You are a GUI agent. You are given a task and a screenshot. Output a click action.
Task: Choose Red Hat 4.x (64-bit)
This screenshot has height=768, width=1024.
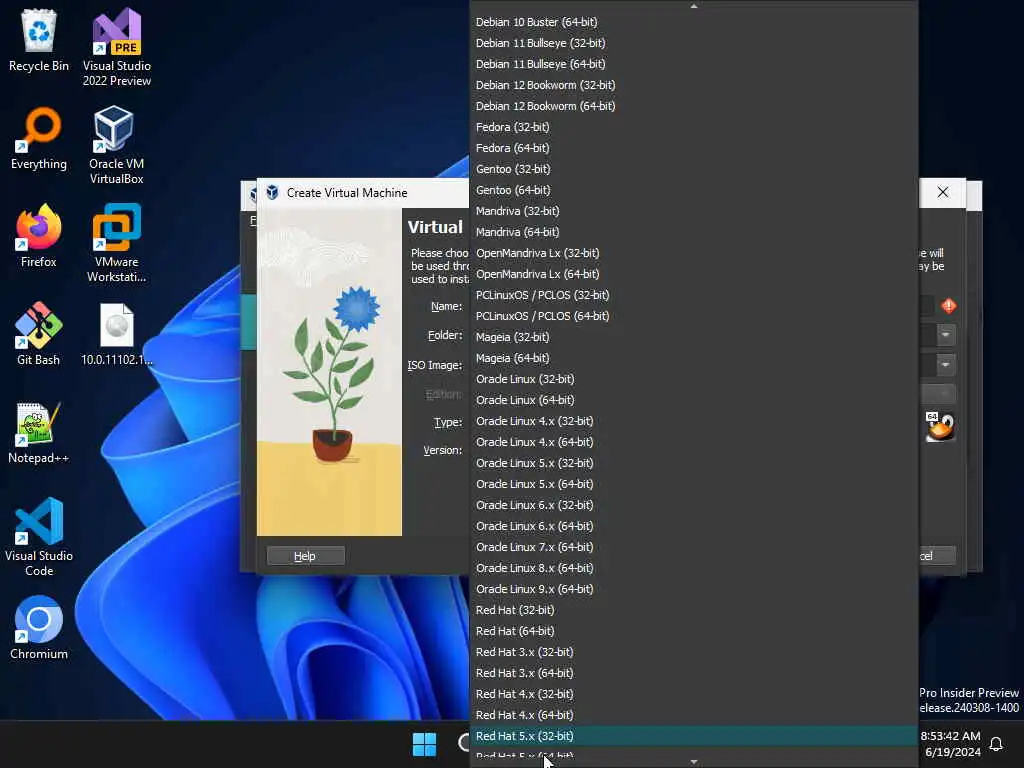point(694,715)
